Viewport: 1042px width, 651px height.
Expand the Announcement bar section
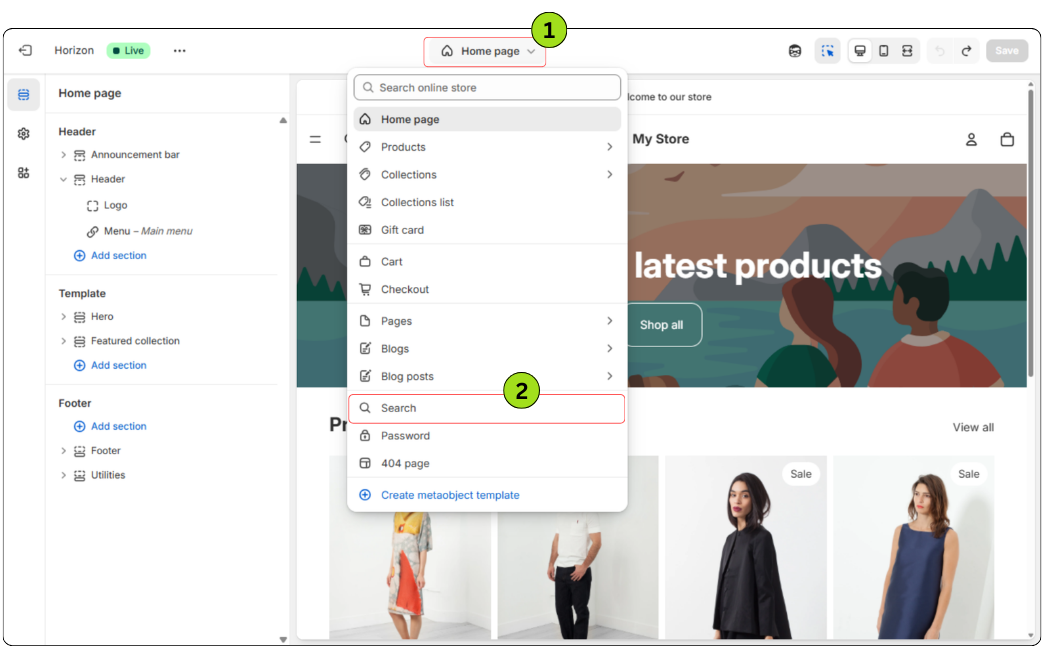63,155
